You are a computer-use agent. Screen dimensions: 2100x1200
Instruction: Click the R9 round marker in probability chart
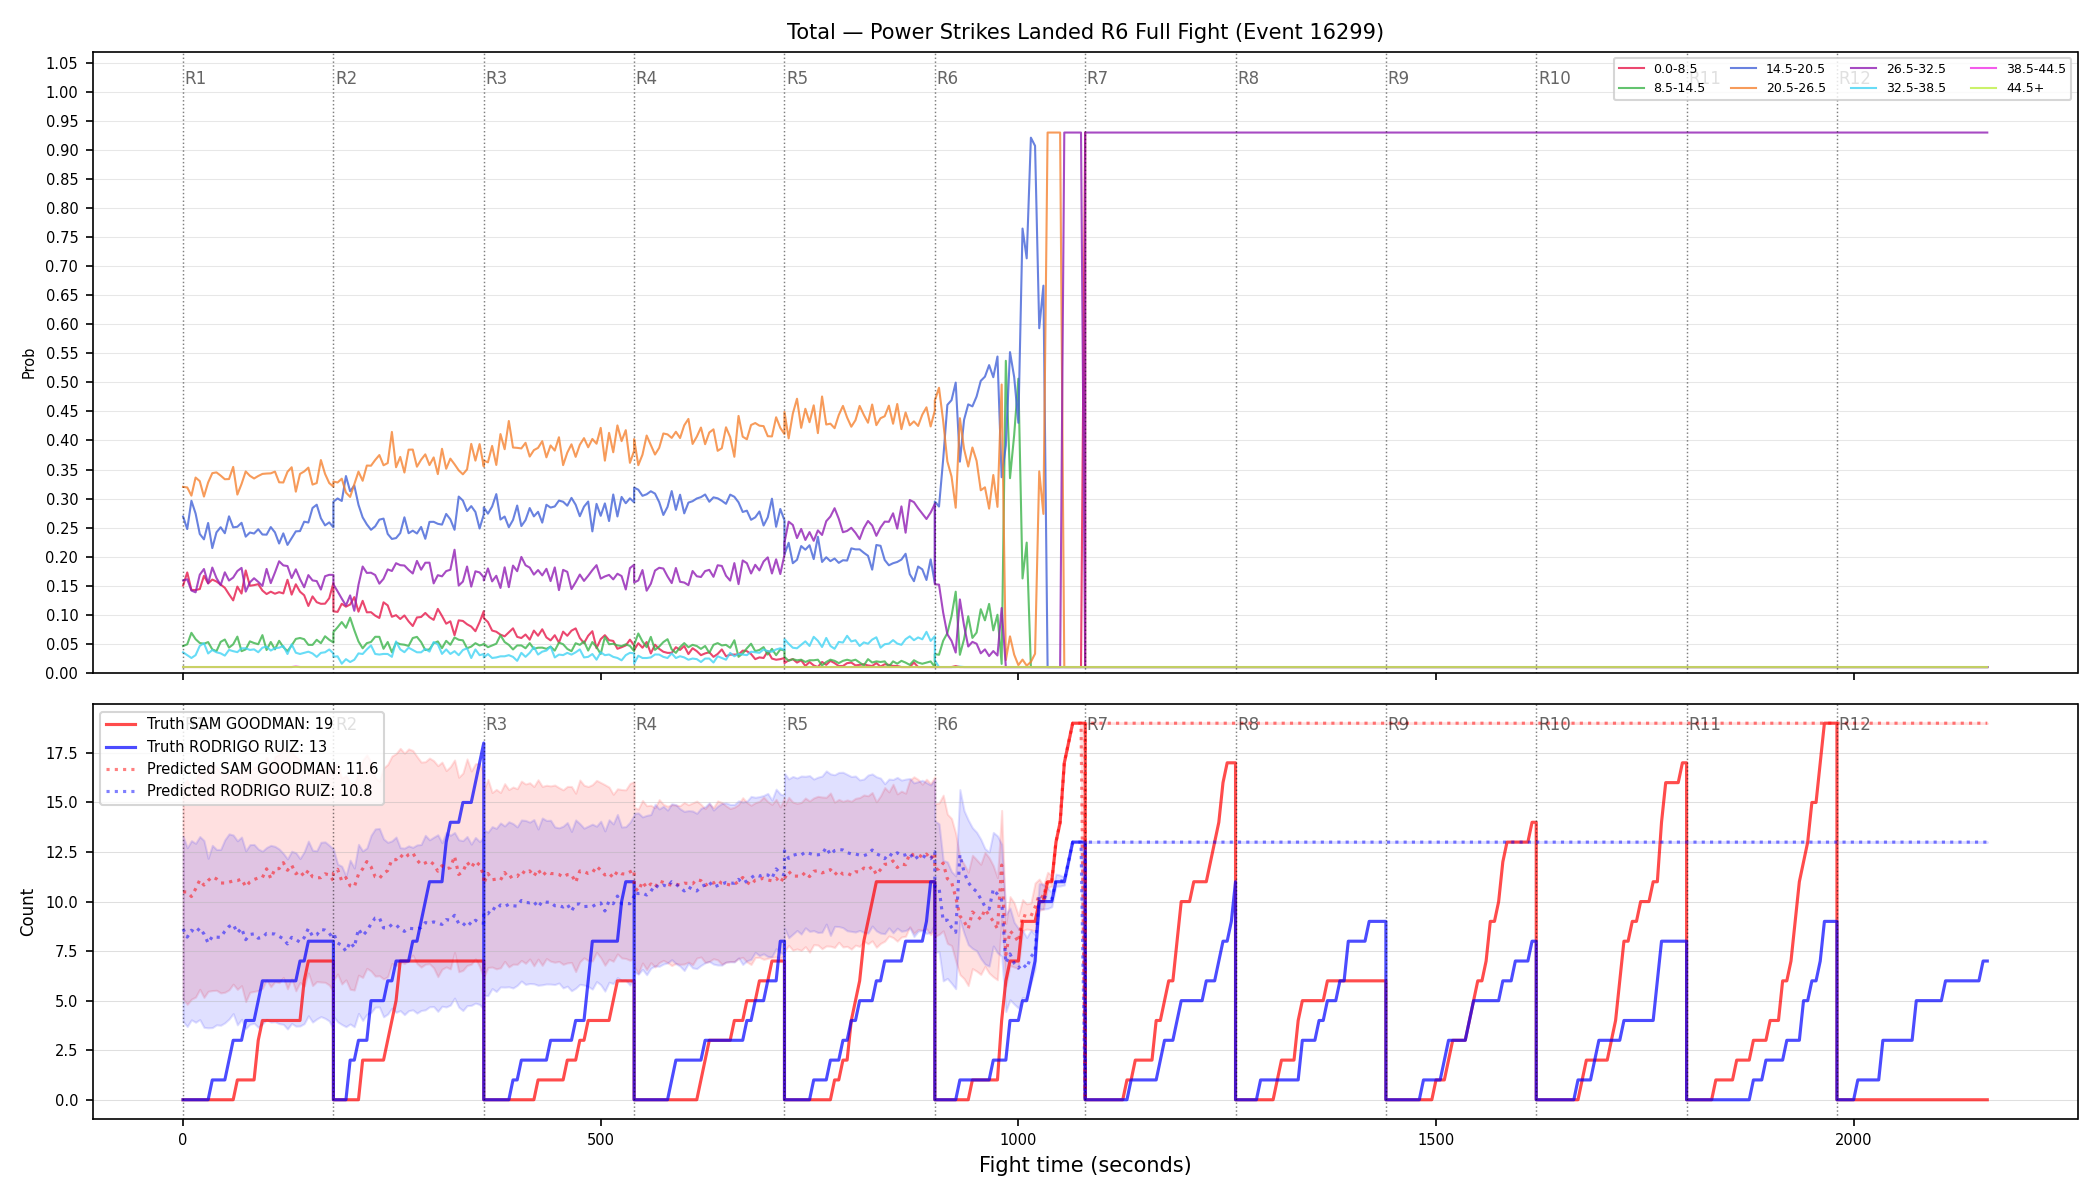click(x=1398, y=78)
